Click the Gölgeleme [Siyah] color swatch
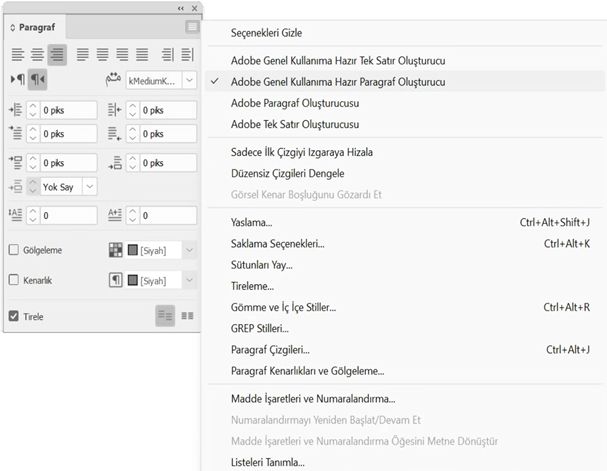Viewport: 607px width, 471px height. tap(133, 250)
